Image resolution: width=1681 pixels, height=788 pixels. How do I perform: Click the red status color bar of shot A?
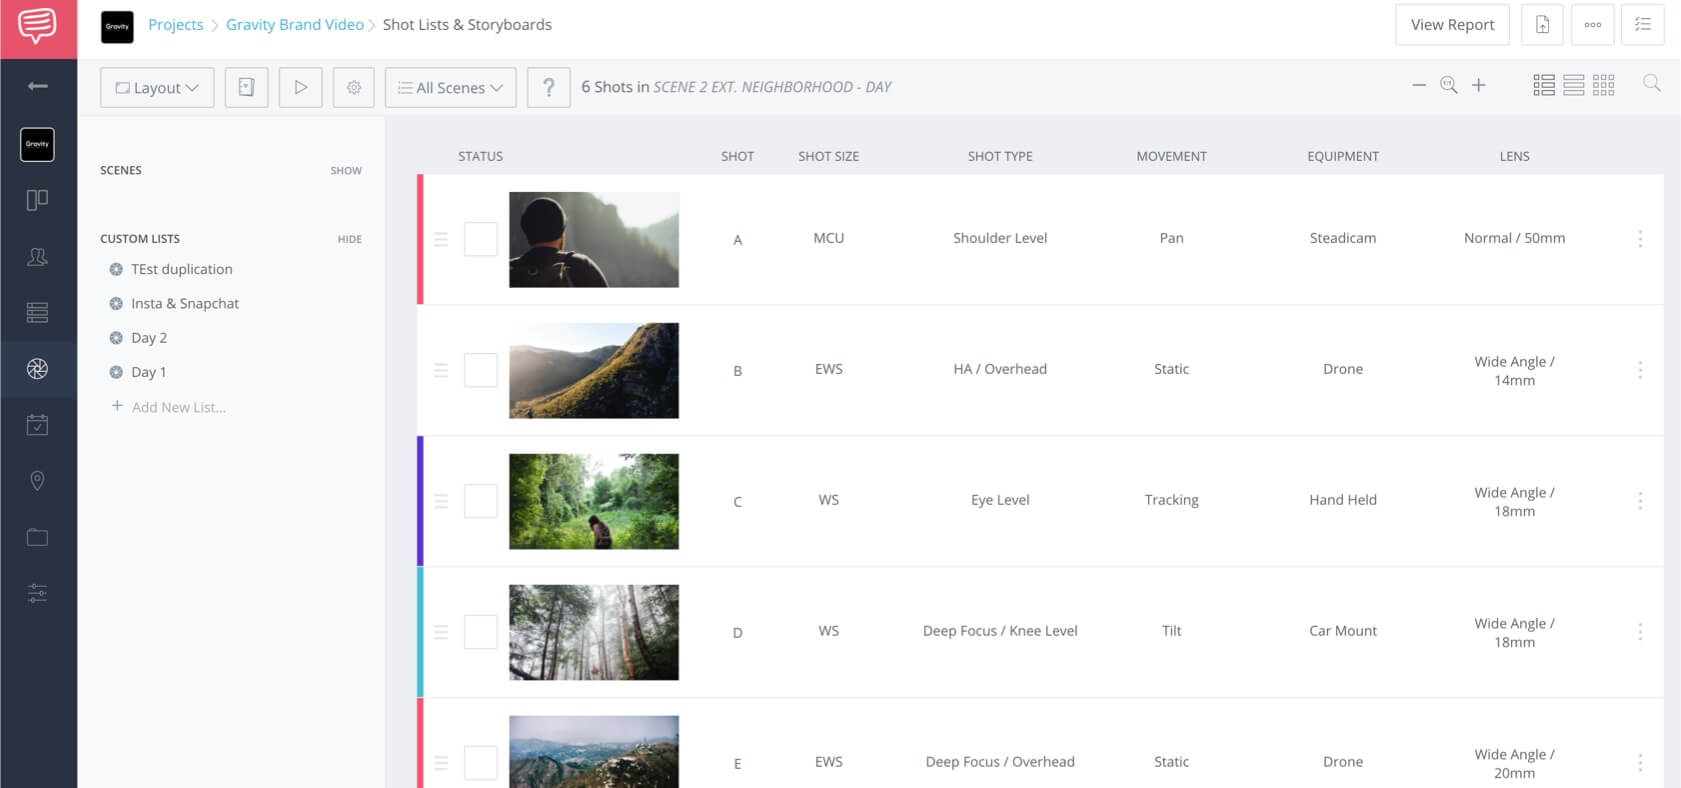coord(420,240)
